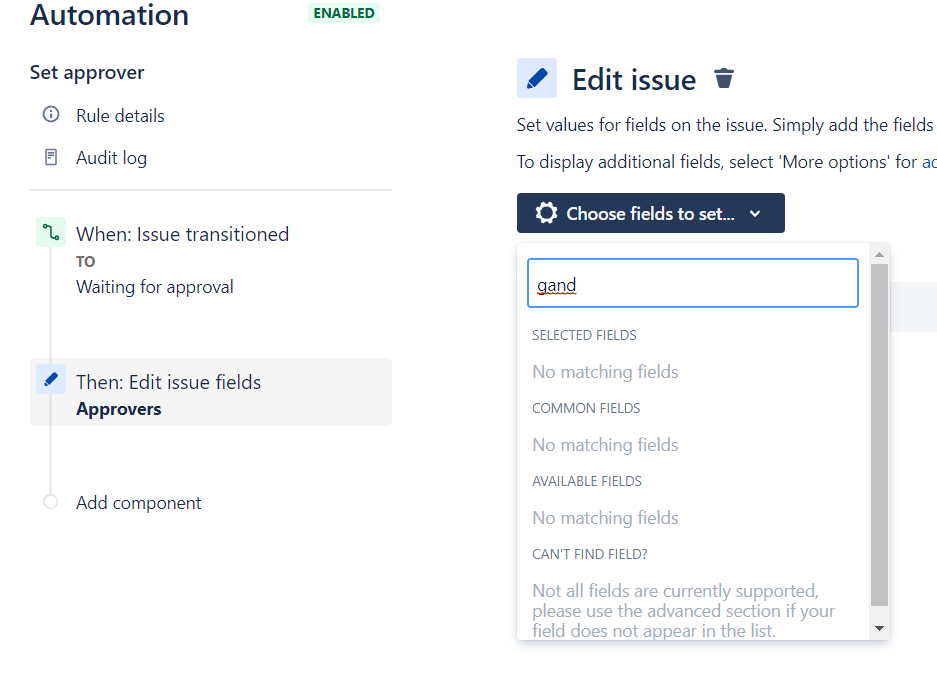
Task: Click the scrollbar down arrow in field list
Action: click(879, 628)
